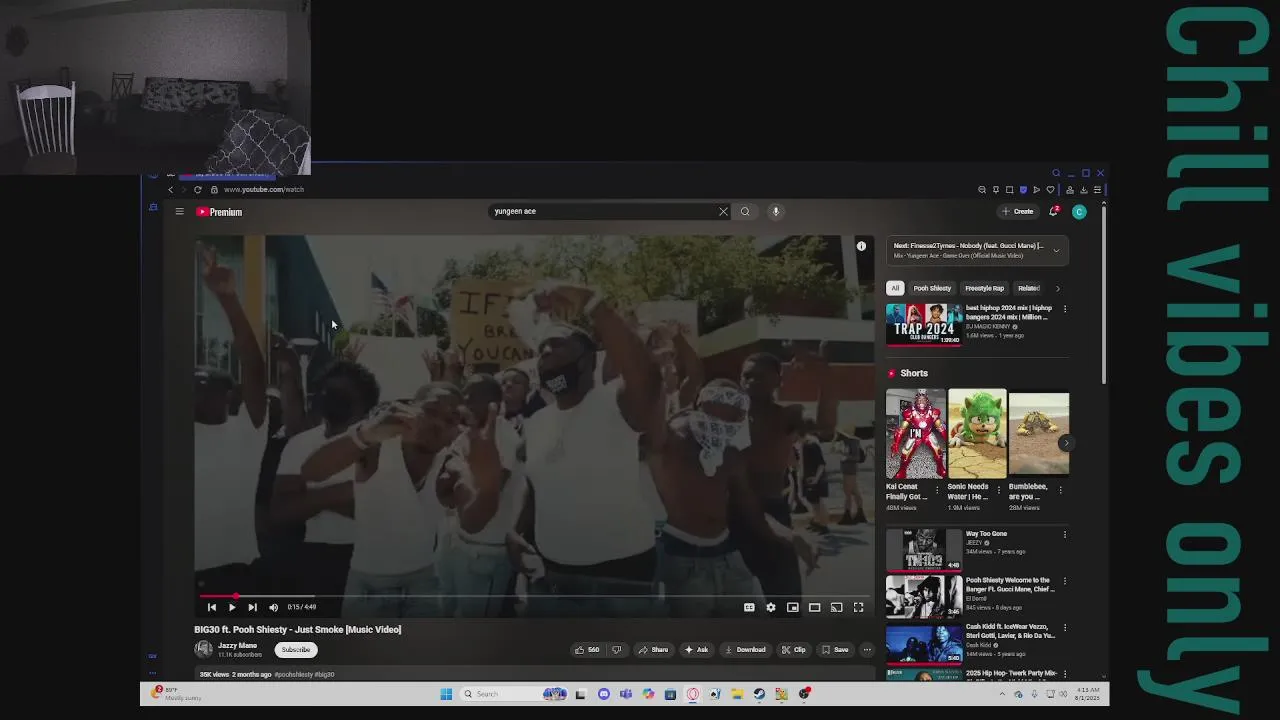1280x720 pixels.
Task: Select the Related filter chip
Action: point(1028,288)
